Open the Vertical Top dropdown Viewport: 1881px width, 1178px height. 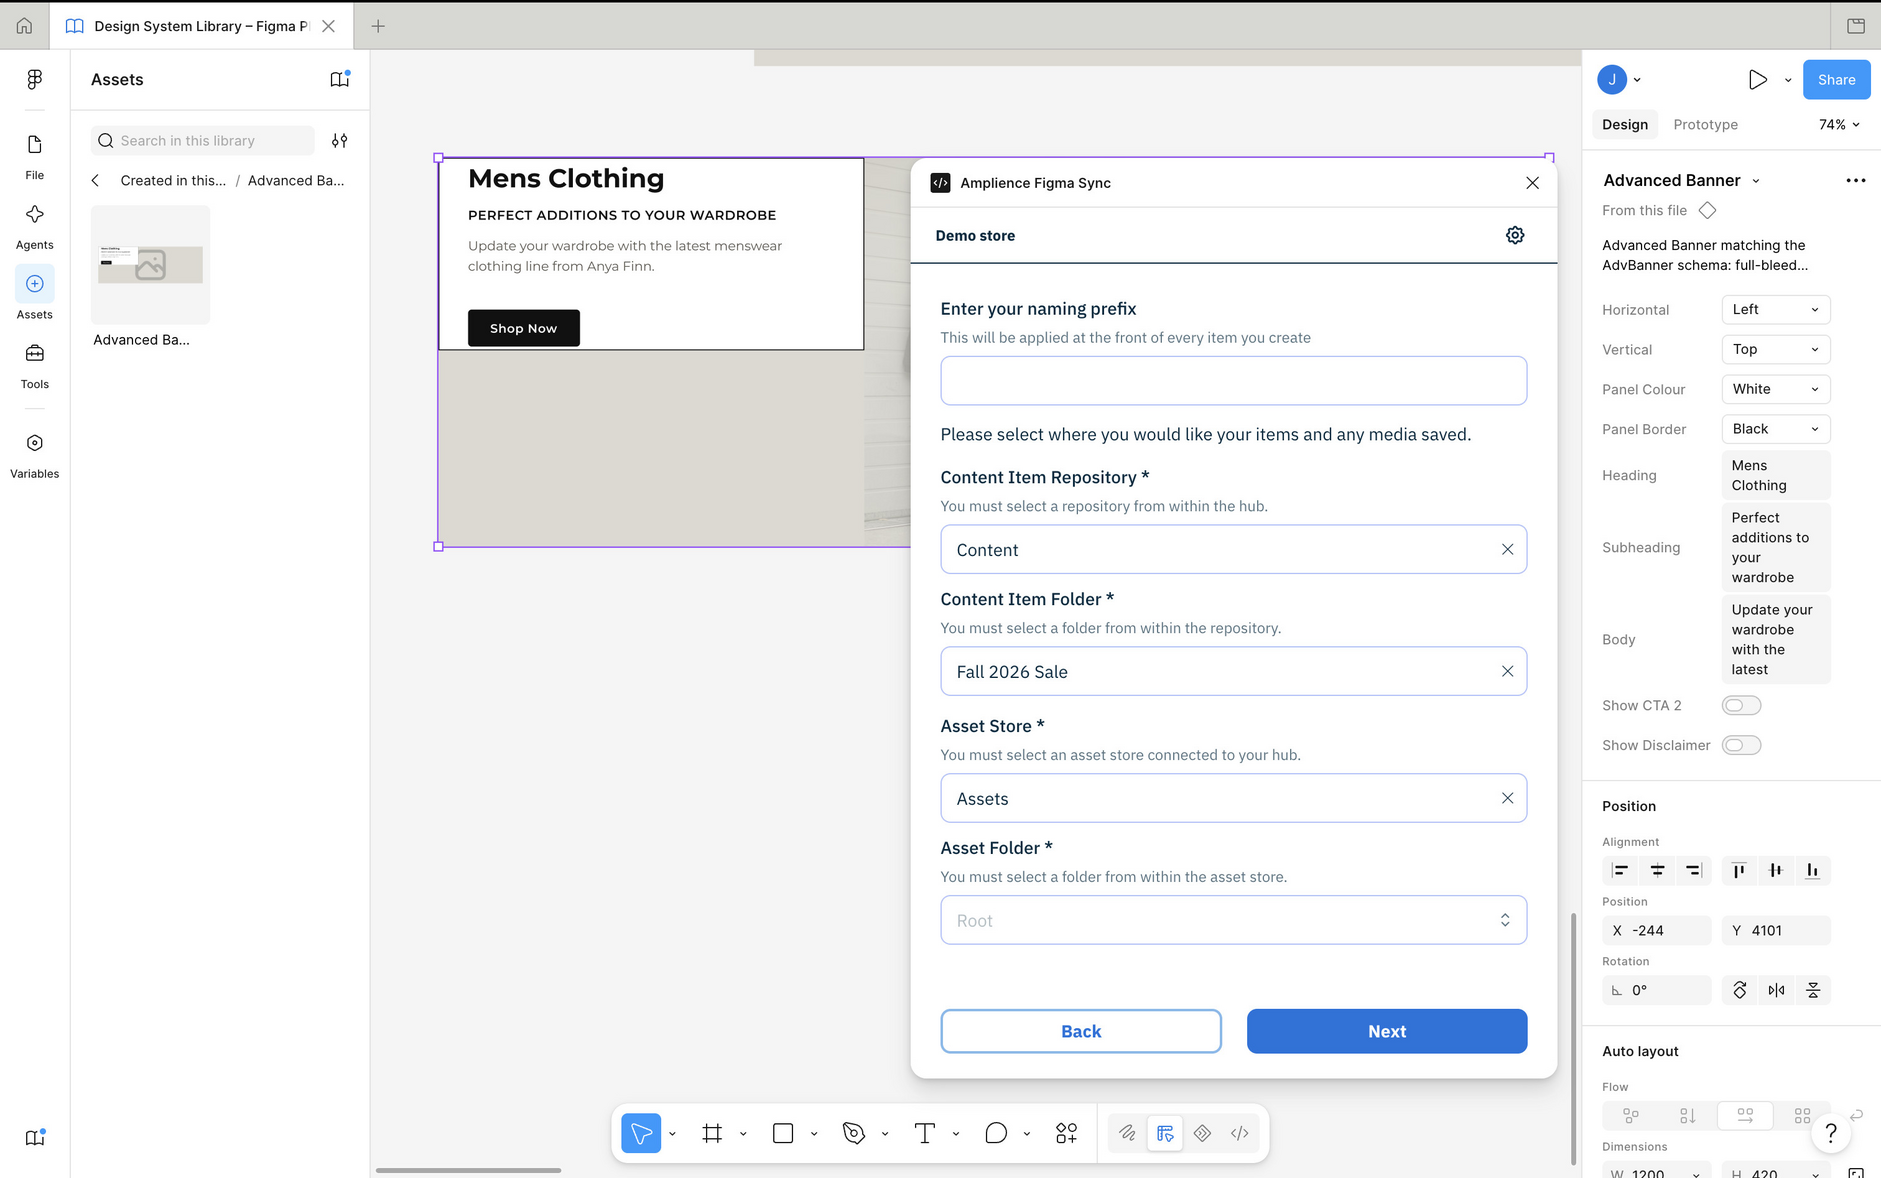pyautogui.click(x=1776, y=350)
